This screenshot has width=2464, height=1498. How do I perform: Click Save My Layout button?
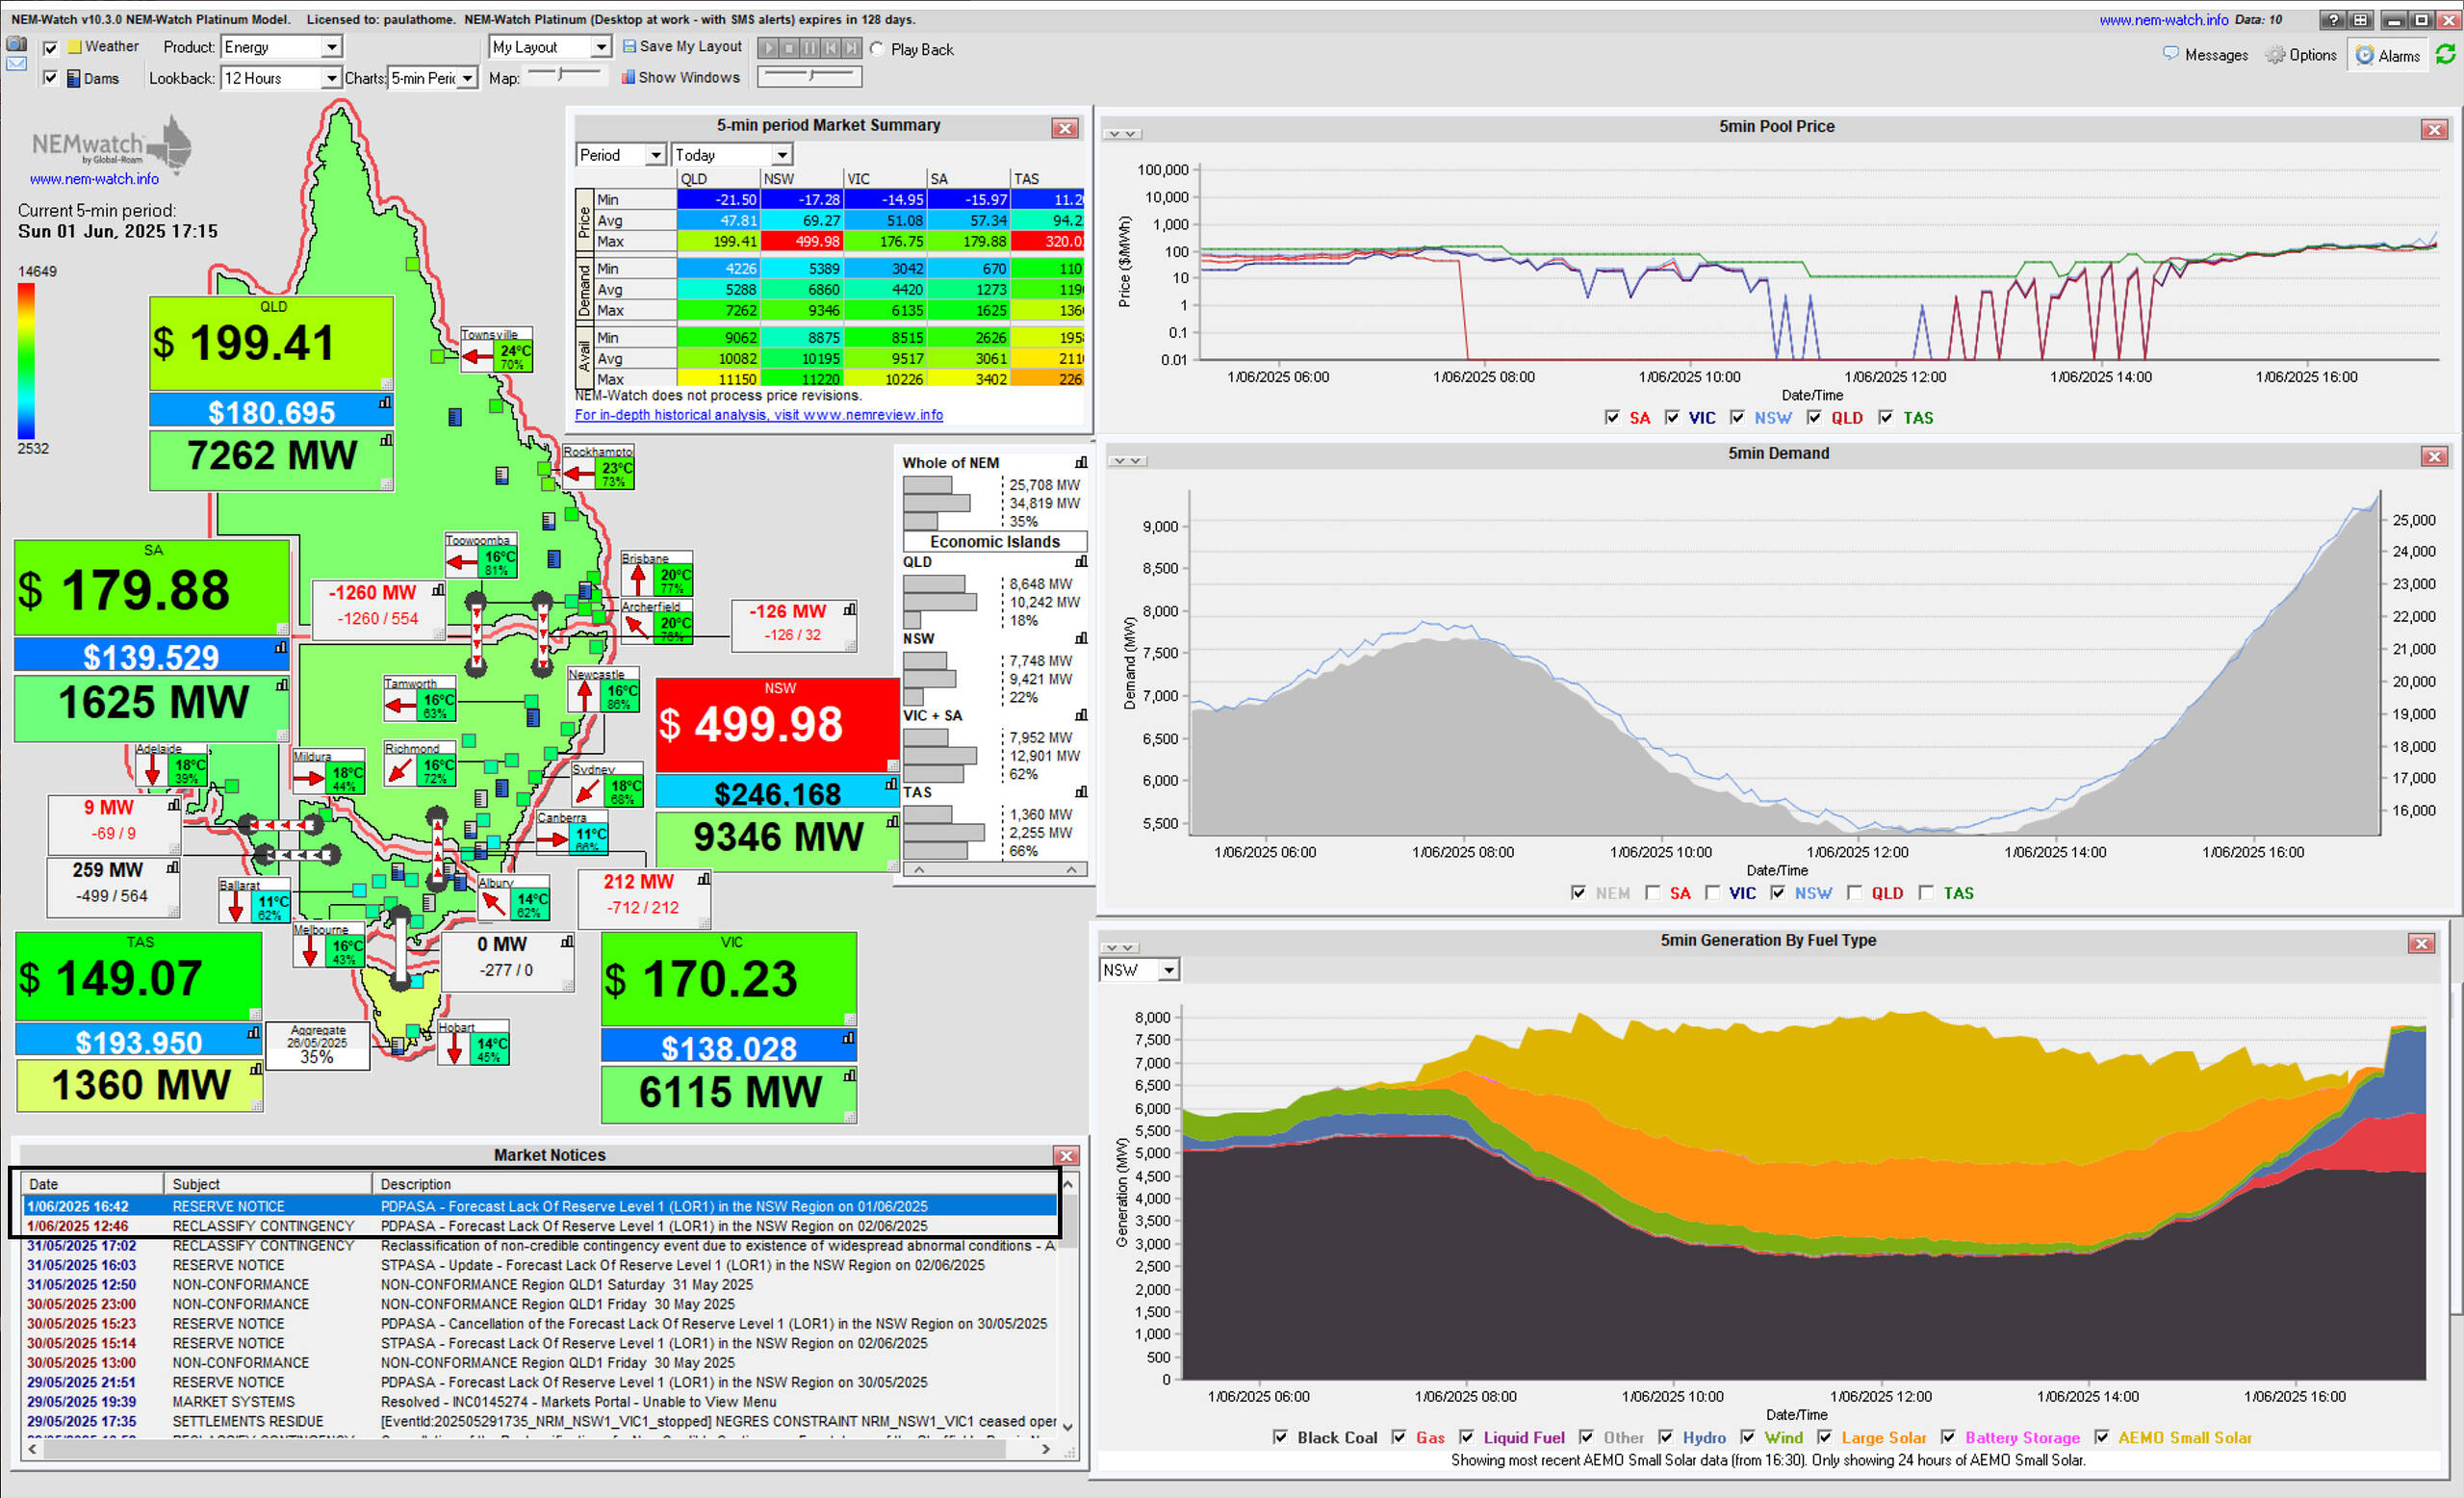[682, 47]
